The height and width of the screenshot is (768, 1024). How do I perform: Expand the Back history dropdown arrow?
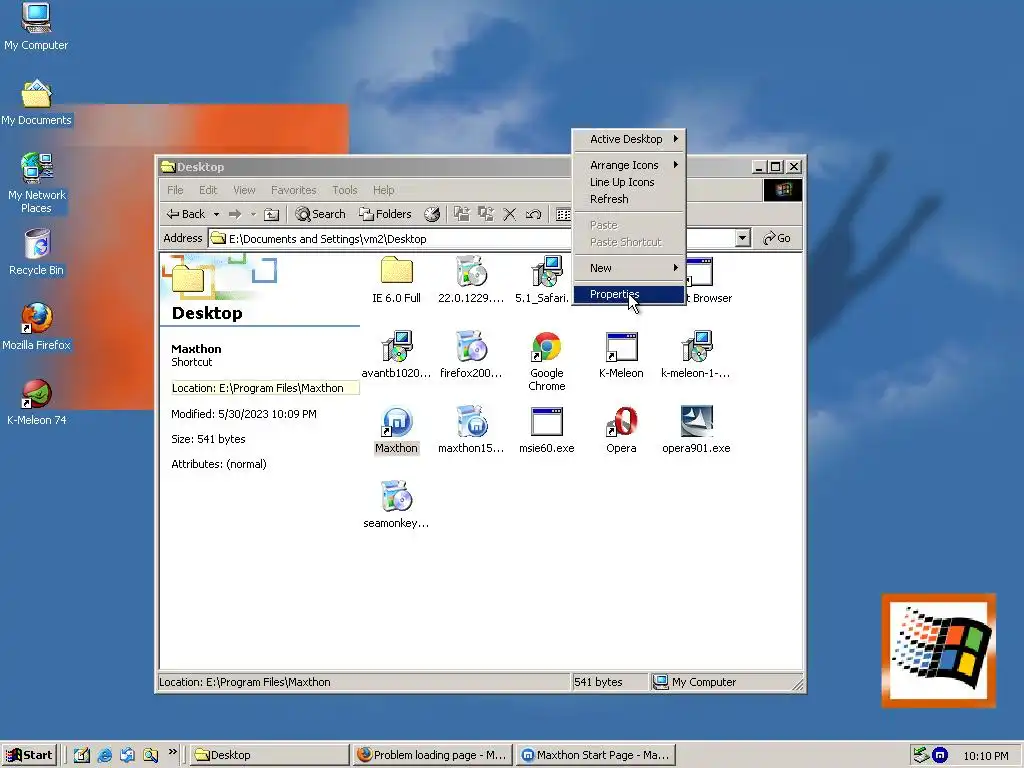coord(216,214)
